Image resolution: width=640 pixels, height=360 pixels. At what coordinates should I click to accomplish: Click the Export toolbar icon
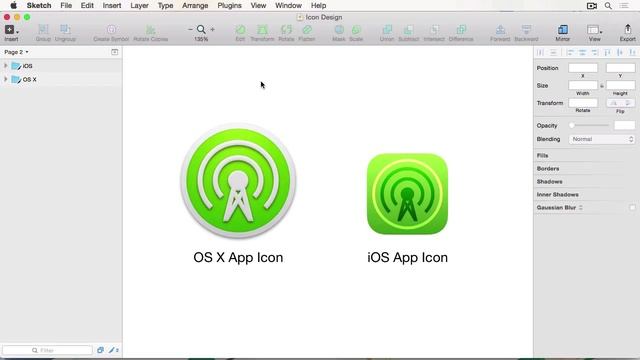(x=627, y=29)
